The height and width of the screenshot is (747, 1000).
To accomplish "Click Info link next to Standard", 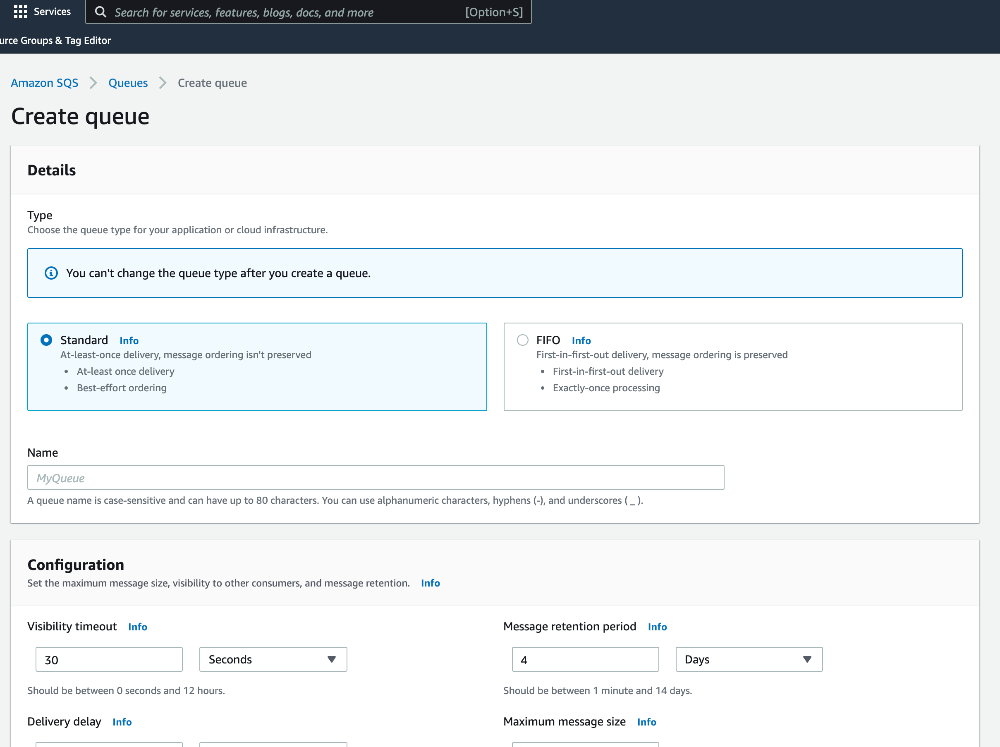I will pos(129,341).
